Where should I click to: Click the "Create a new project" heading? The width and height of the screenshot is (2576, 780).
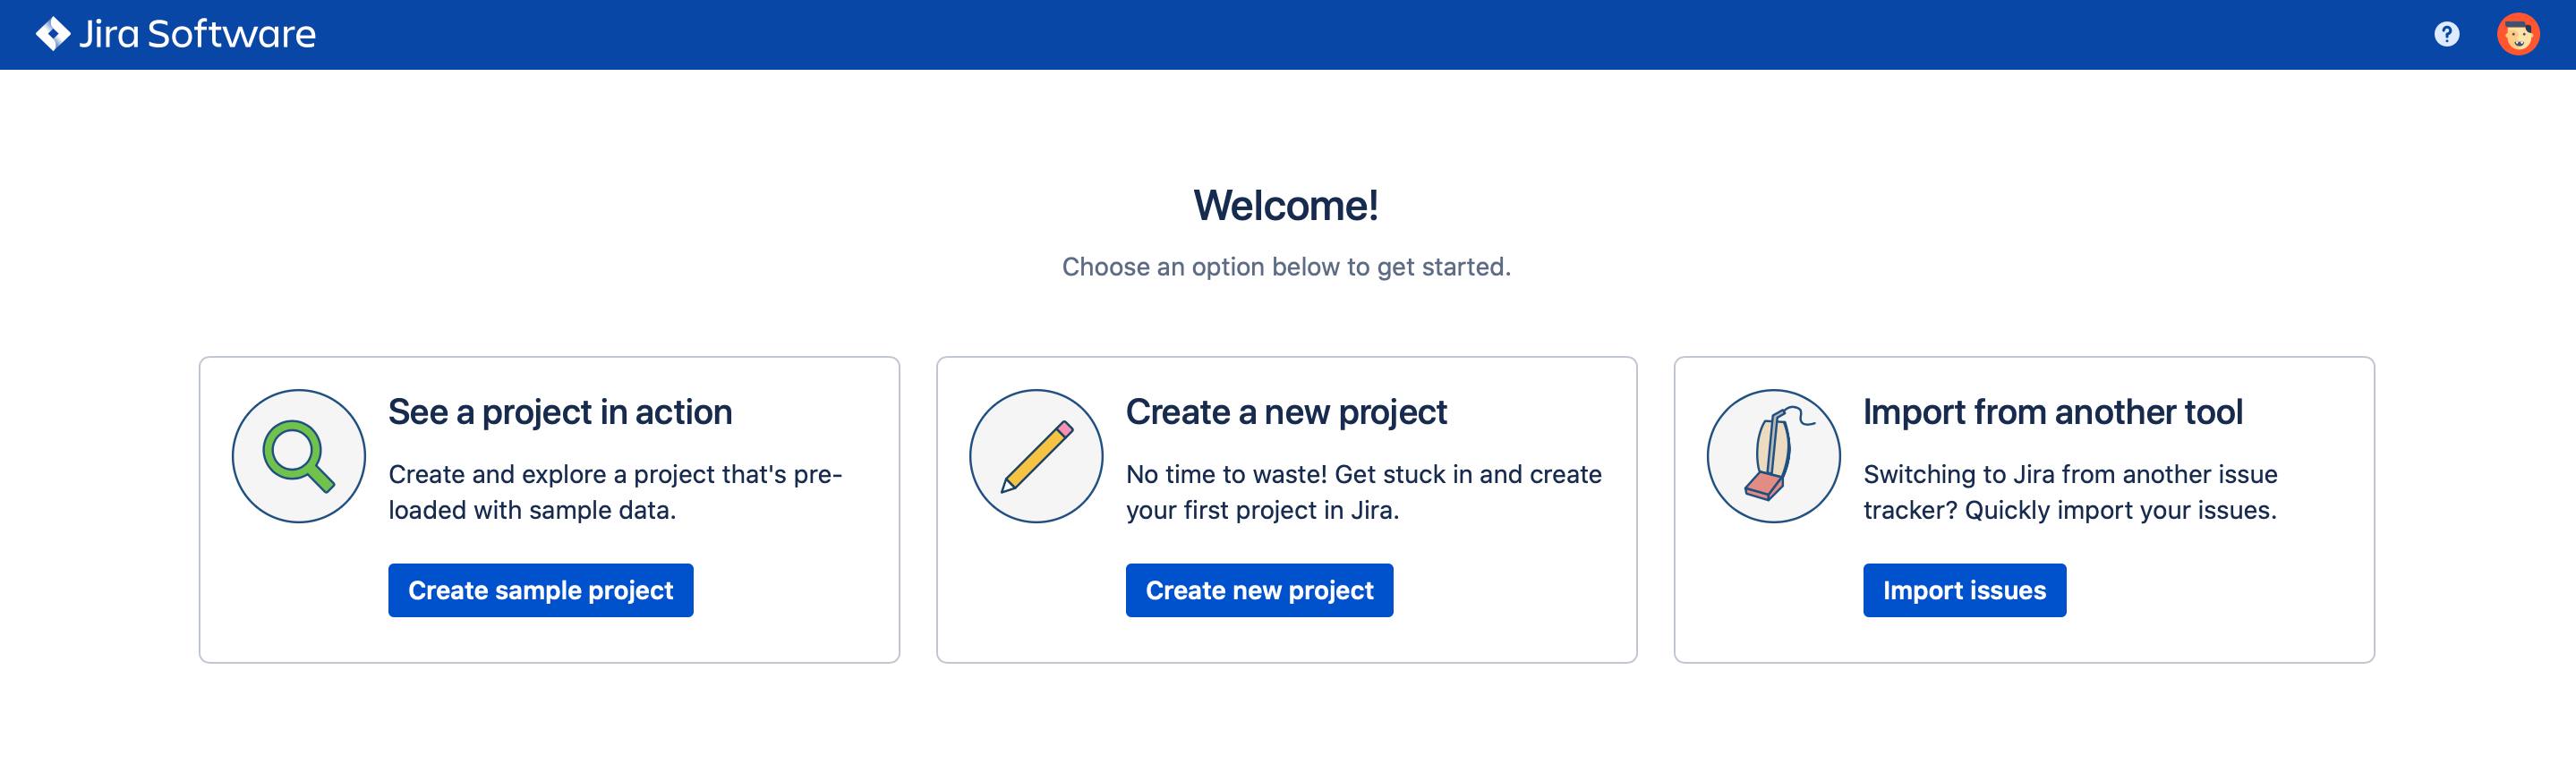[x=1286, y=412]
